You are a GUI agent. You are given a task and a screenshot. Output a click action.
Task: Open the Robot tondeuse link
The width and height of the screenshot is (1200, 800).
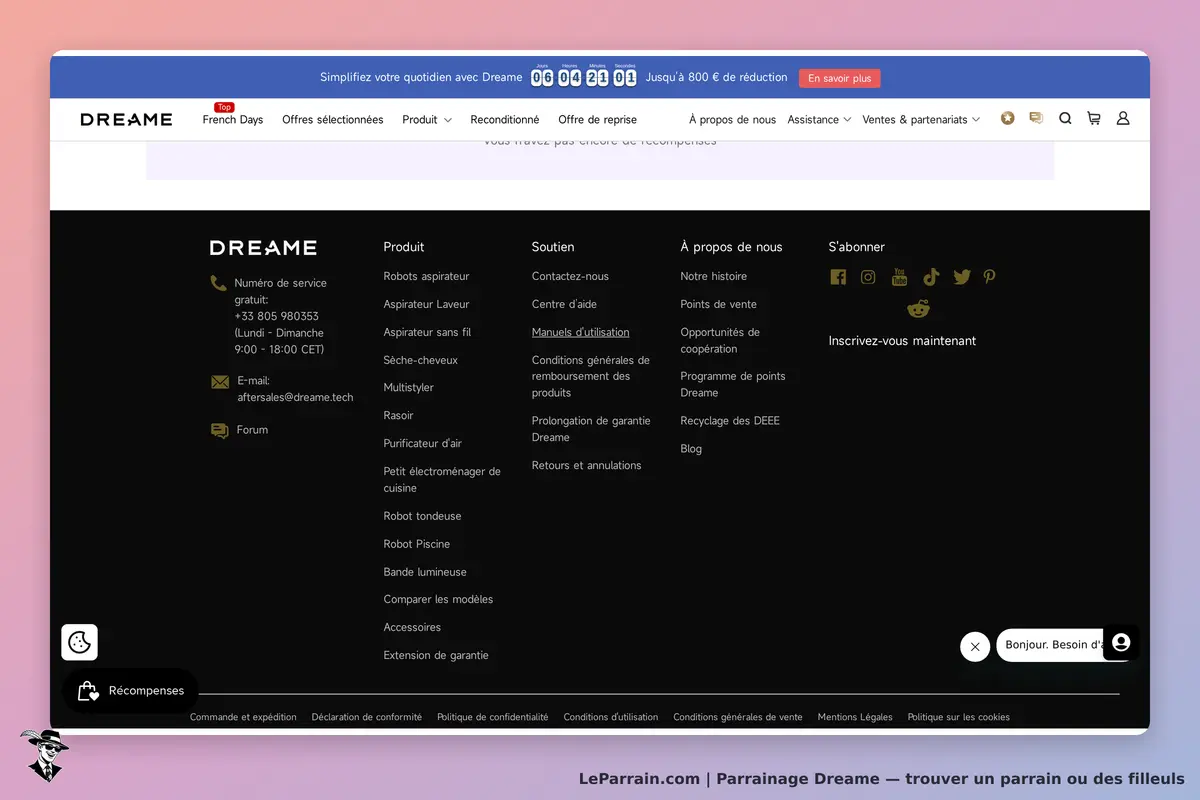[x=422, y=516]
